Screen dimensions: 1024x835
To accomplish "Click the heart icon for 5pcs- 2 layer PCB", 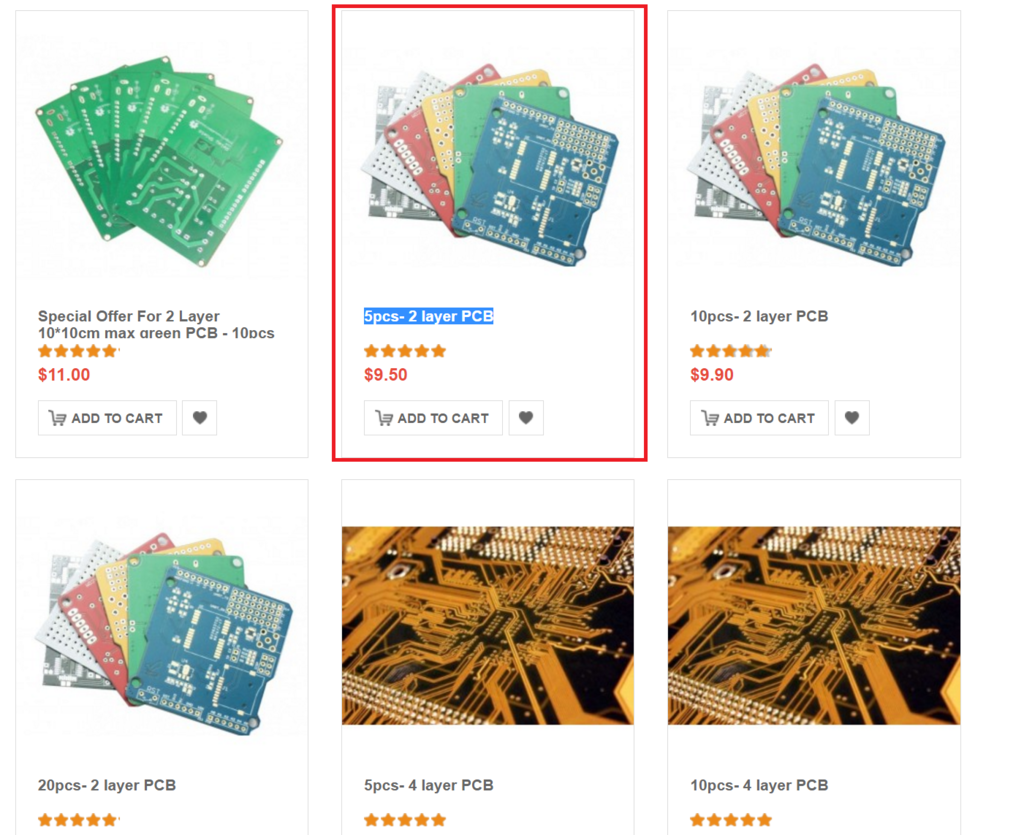I will [x=526, y=418].
